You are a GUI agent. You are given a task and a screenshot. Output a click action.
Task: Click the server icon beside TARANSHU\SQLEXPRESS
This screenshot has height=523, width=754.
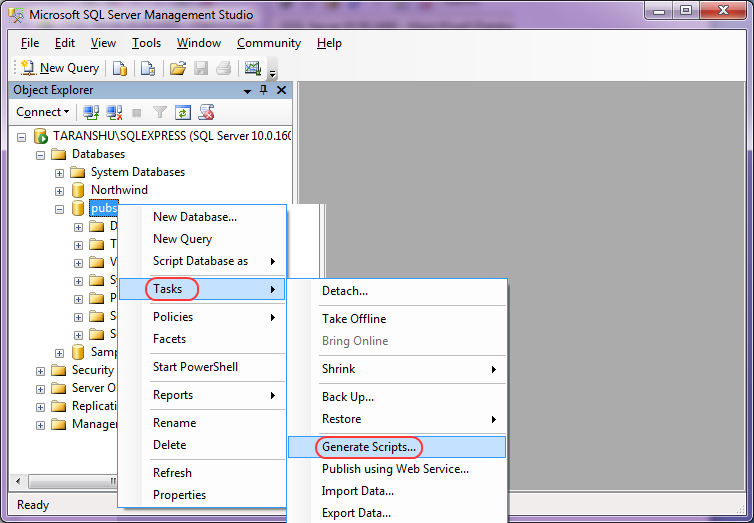click(41, 136)
